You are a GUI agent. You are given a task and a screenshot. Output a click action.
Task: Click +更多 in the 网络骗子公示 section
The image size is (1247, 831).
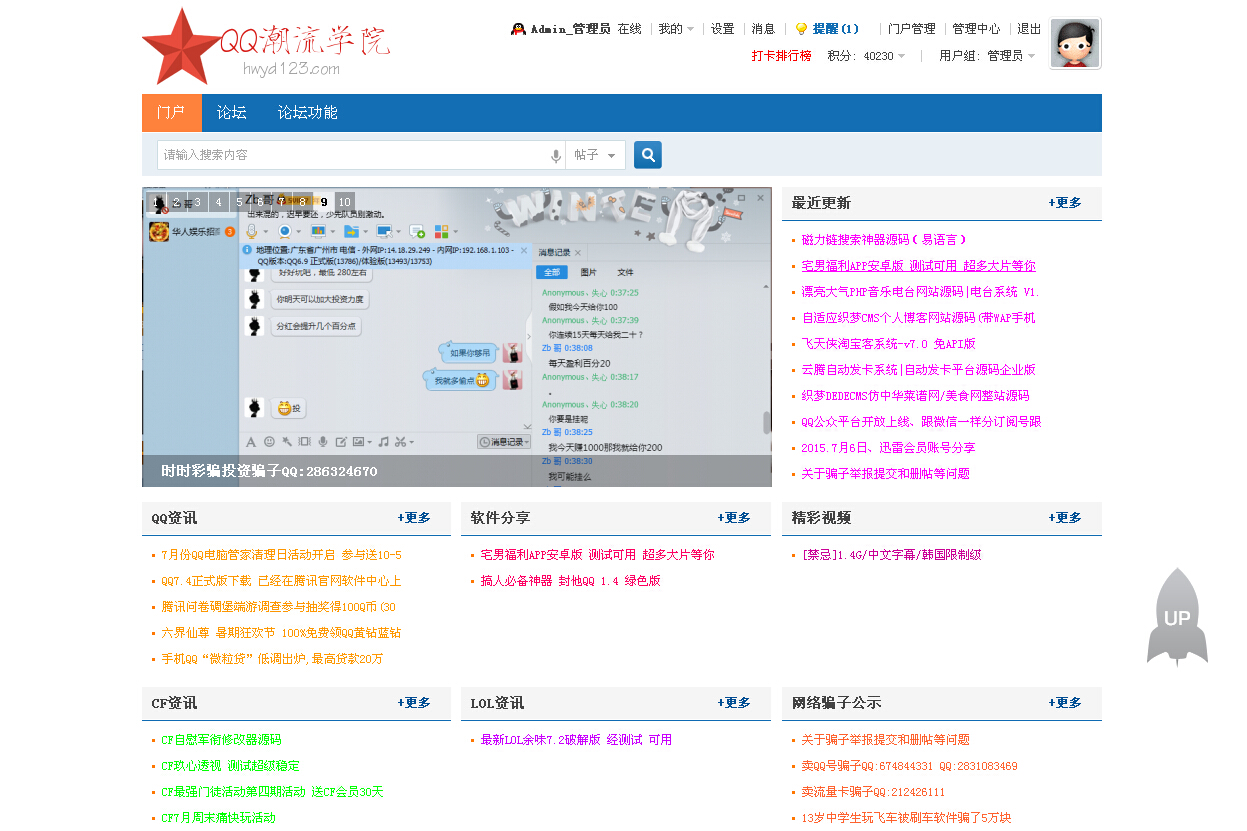1065,703
